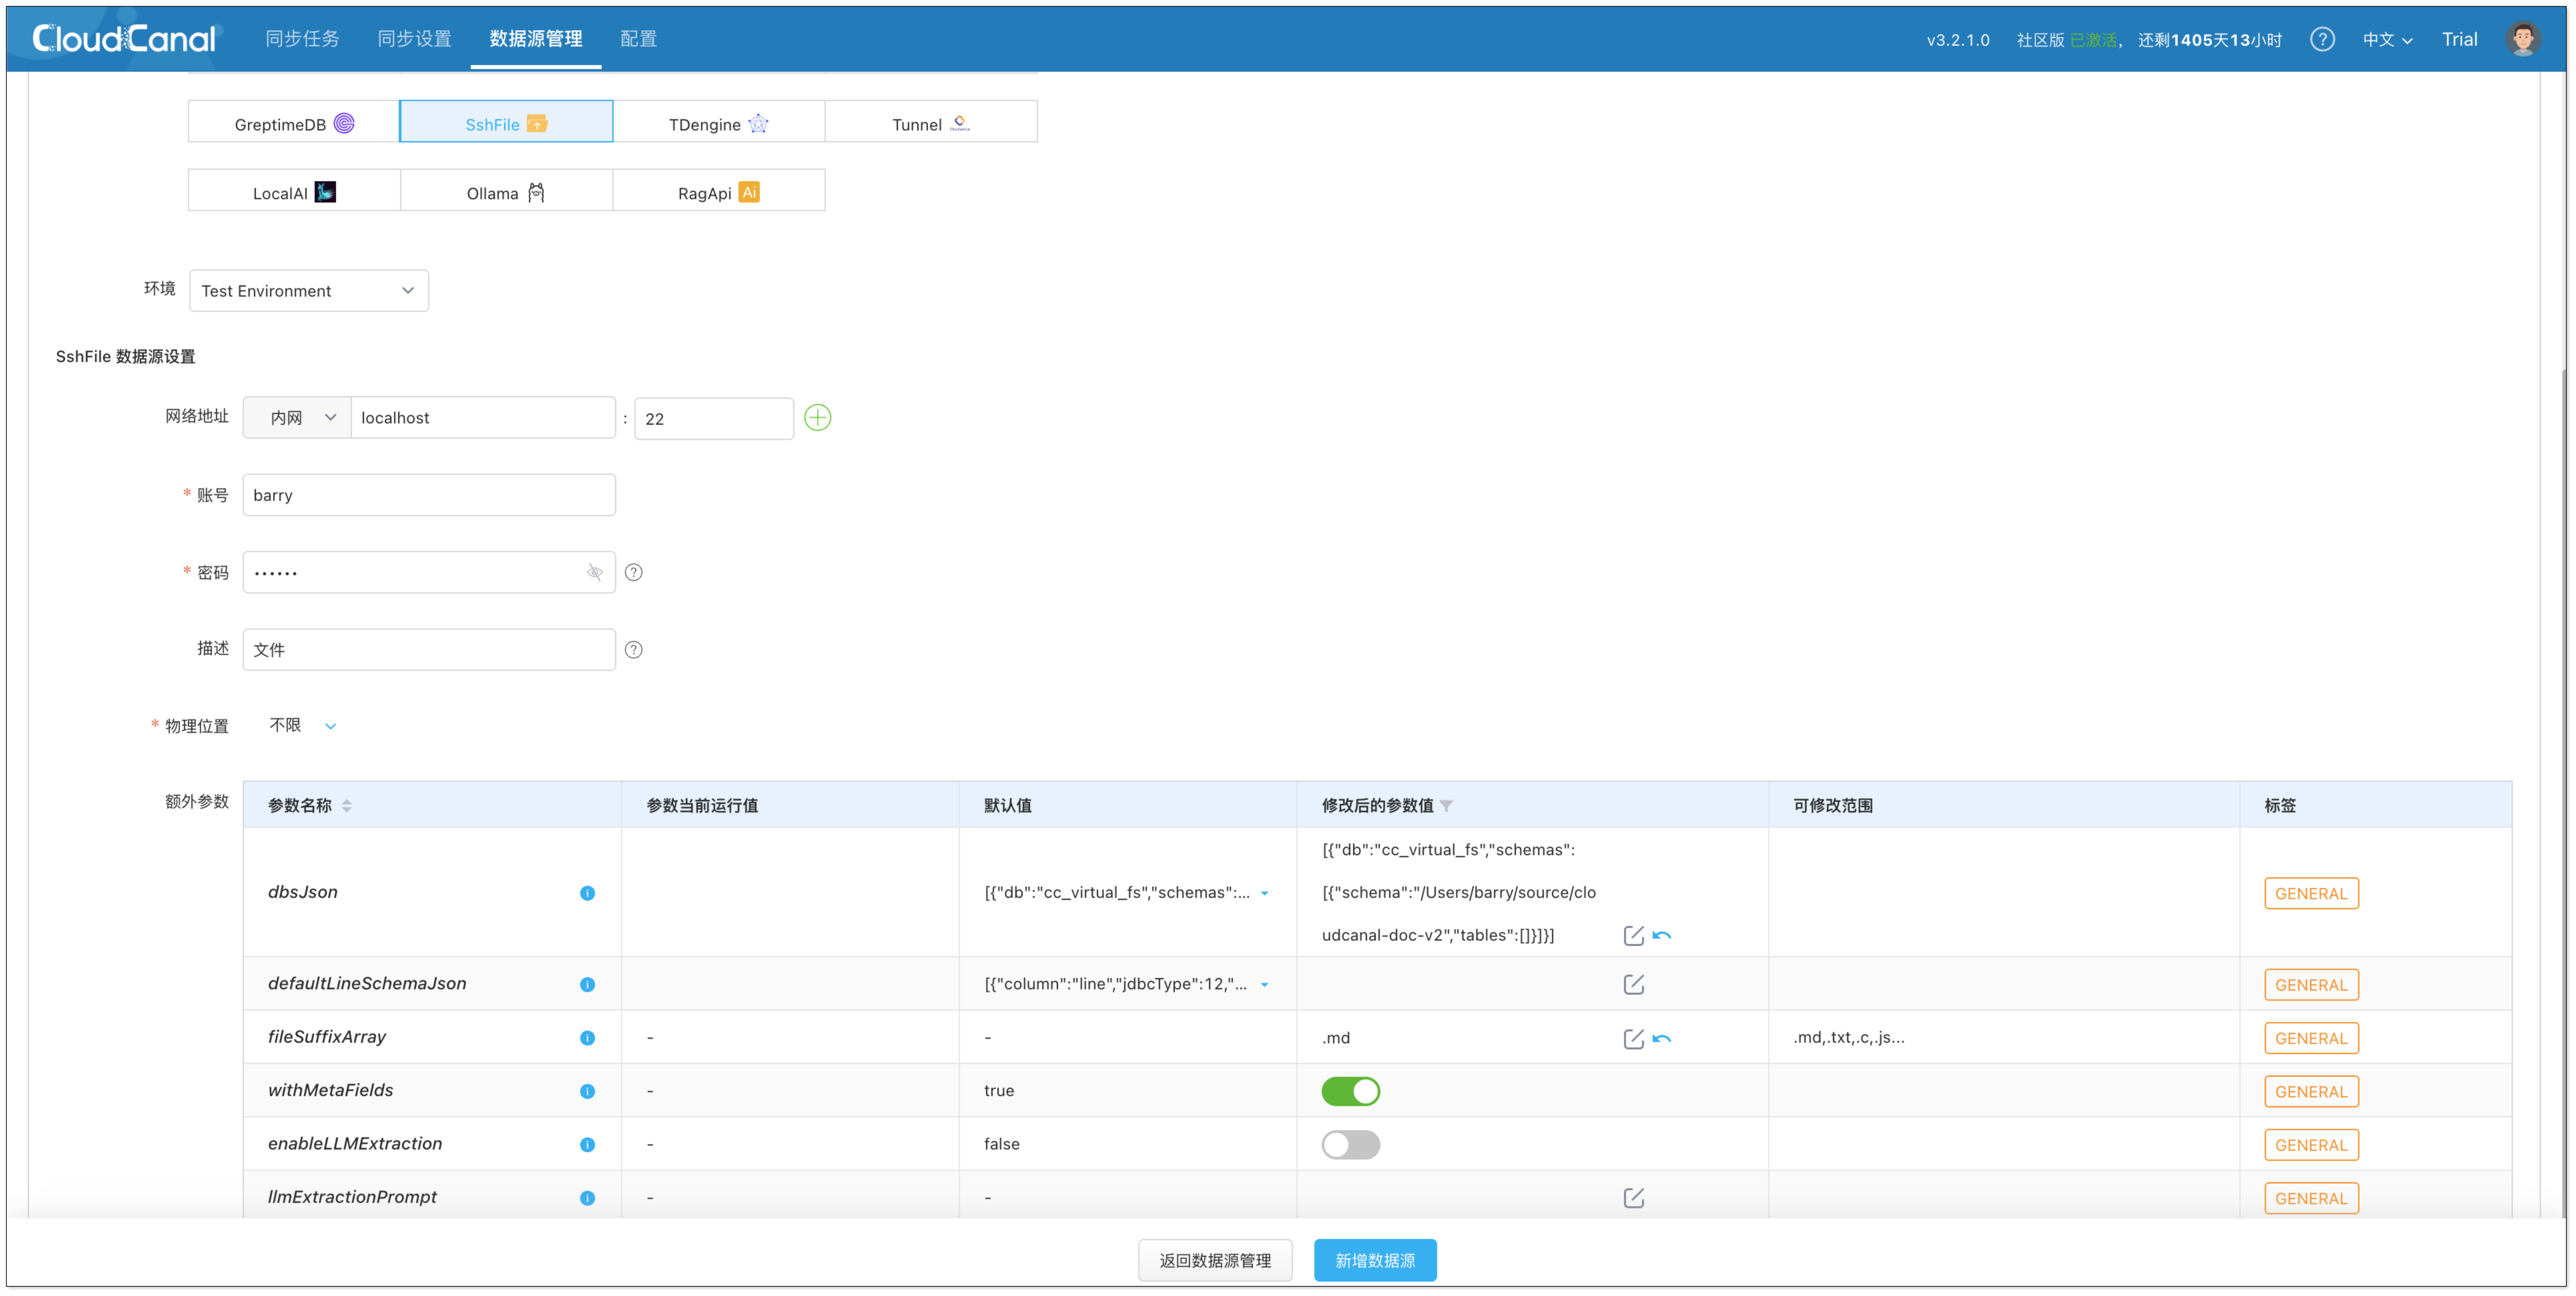Click the help question mark in header
2576x1296 pixels.
pos(2322,39)
